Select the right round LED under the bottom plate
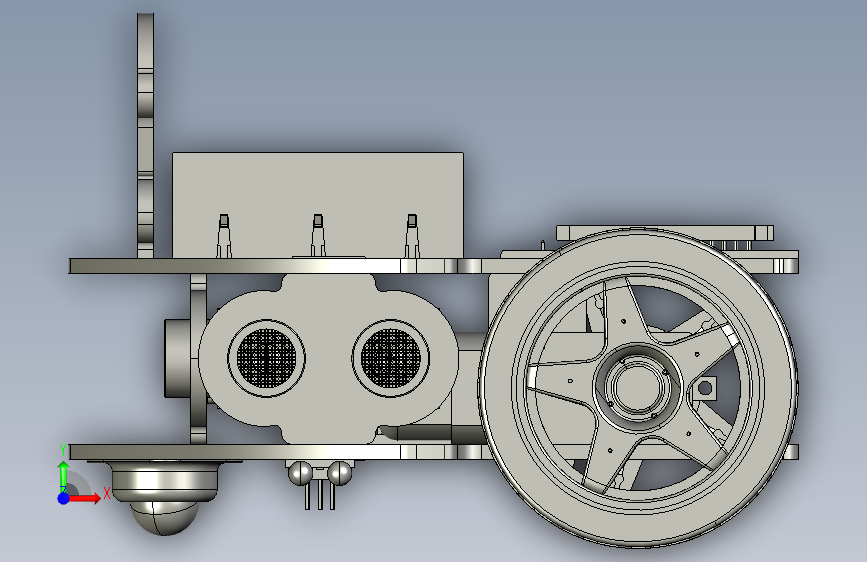The width and height of the screenshot is (867, 562). click(340, 473)
